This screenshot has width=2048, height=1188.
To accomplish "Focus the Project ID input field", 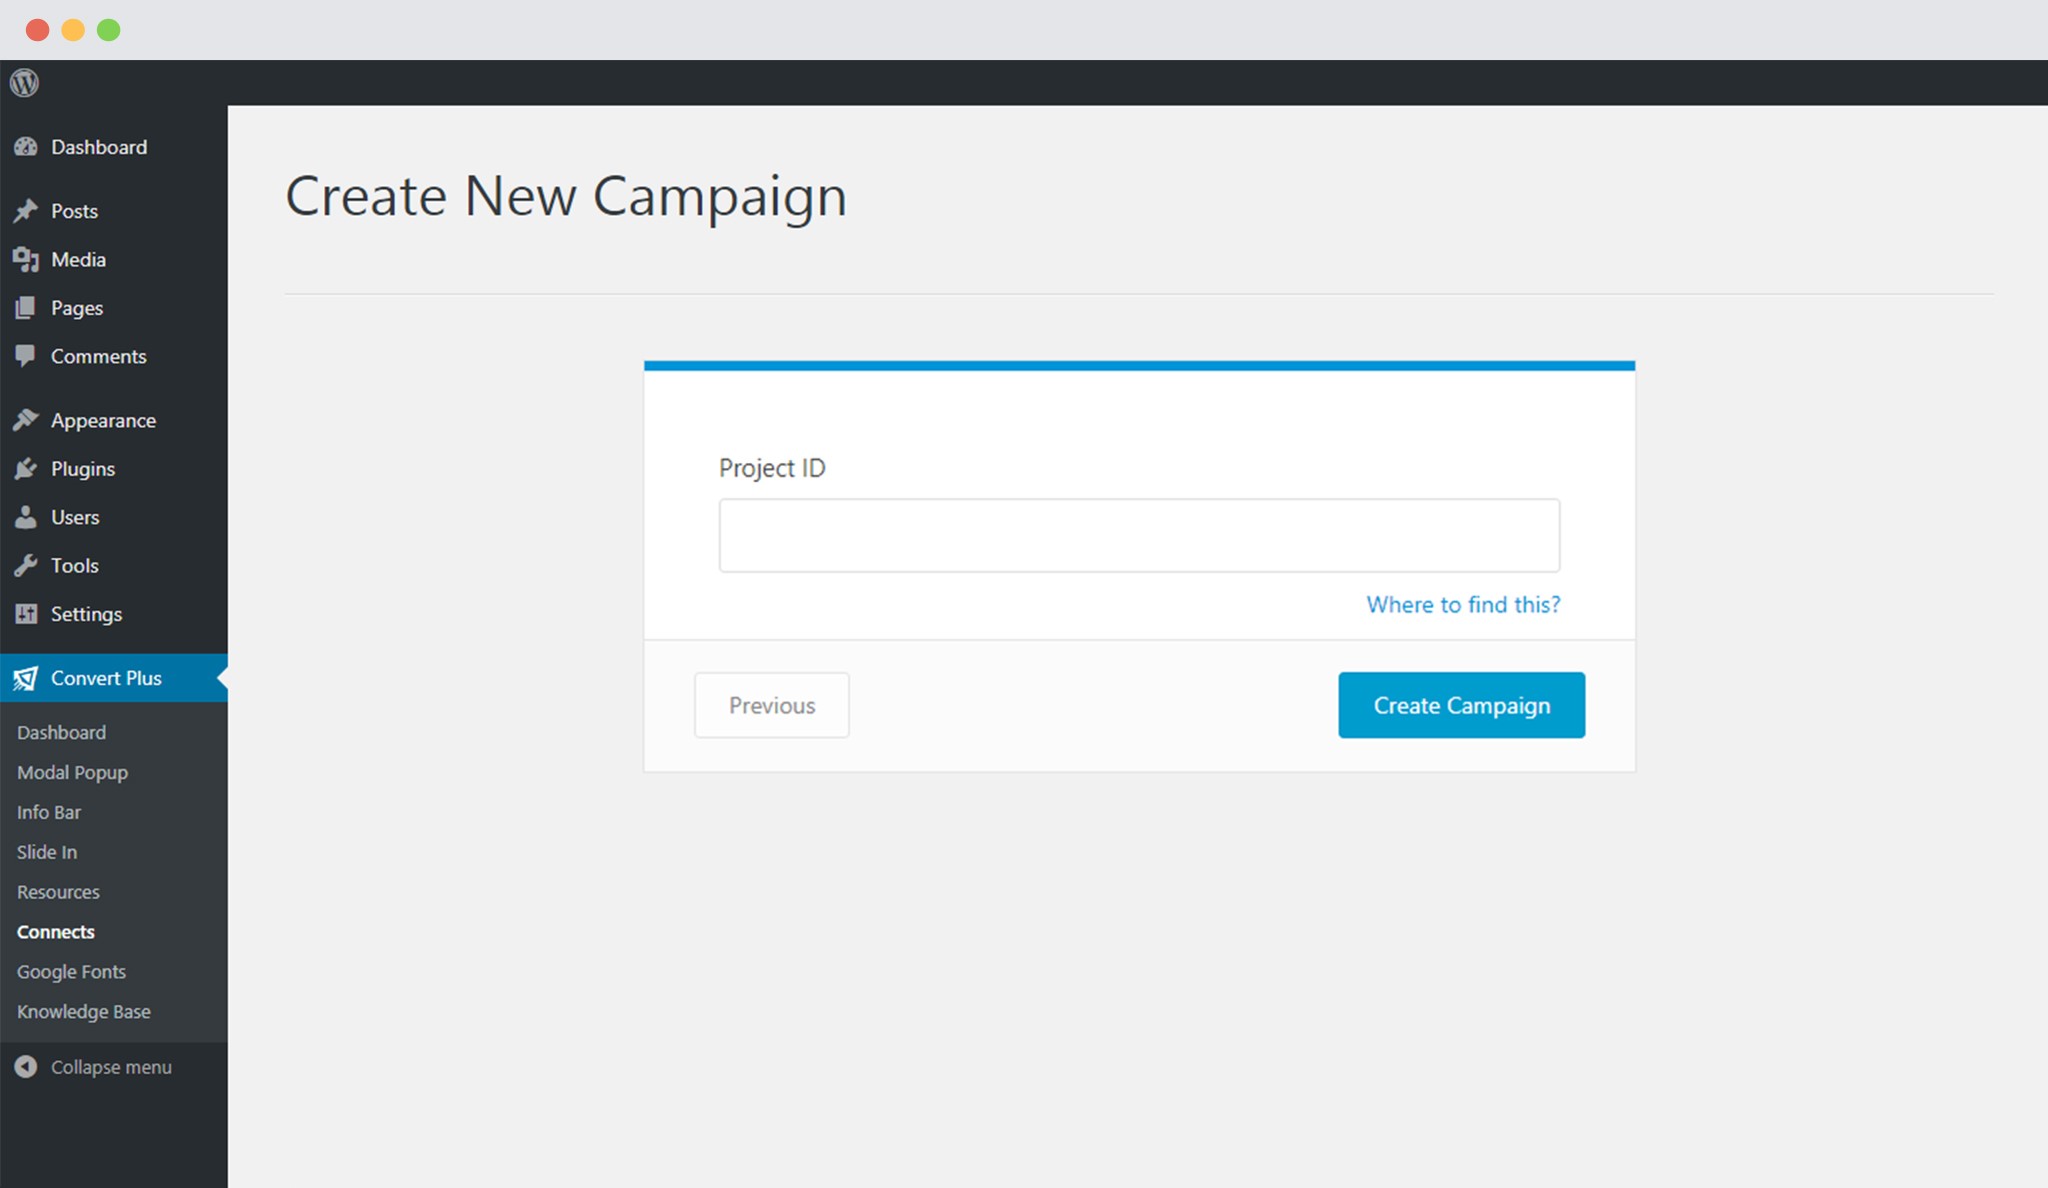I will pos(1139,536).
